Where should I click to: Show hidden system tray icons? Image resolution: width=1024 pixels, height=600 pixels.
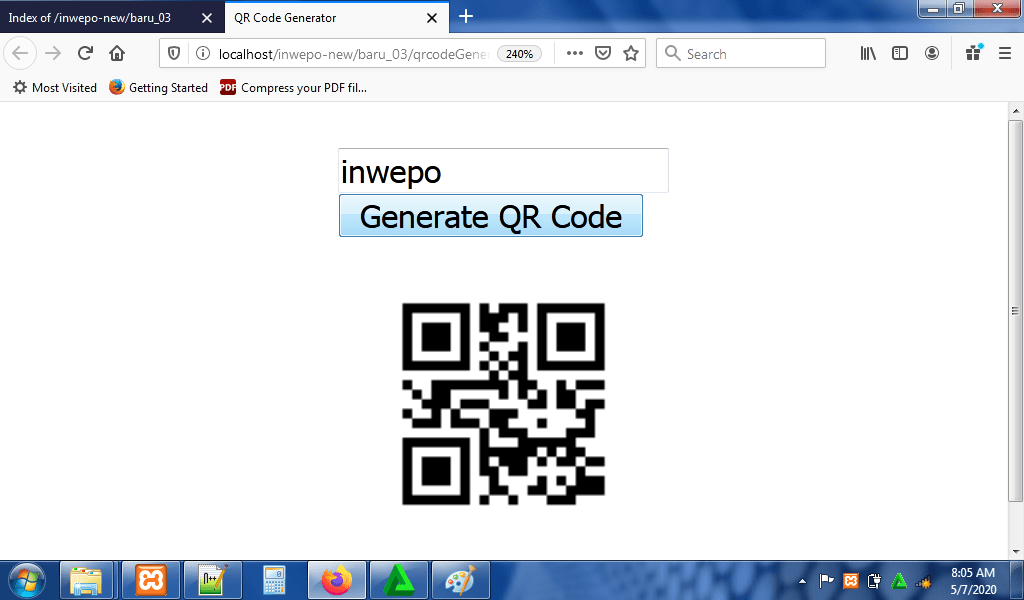pos(803,581)
